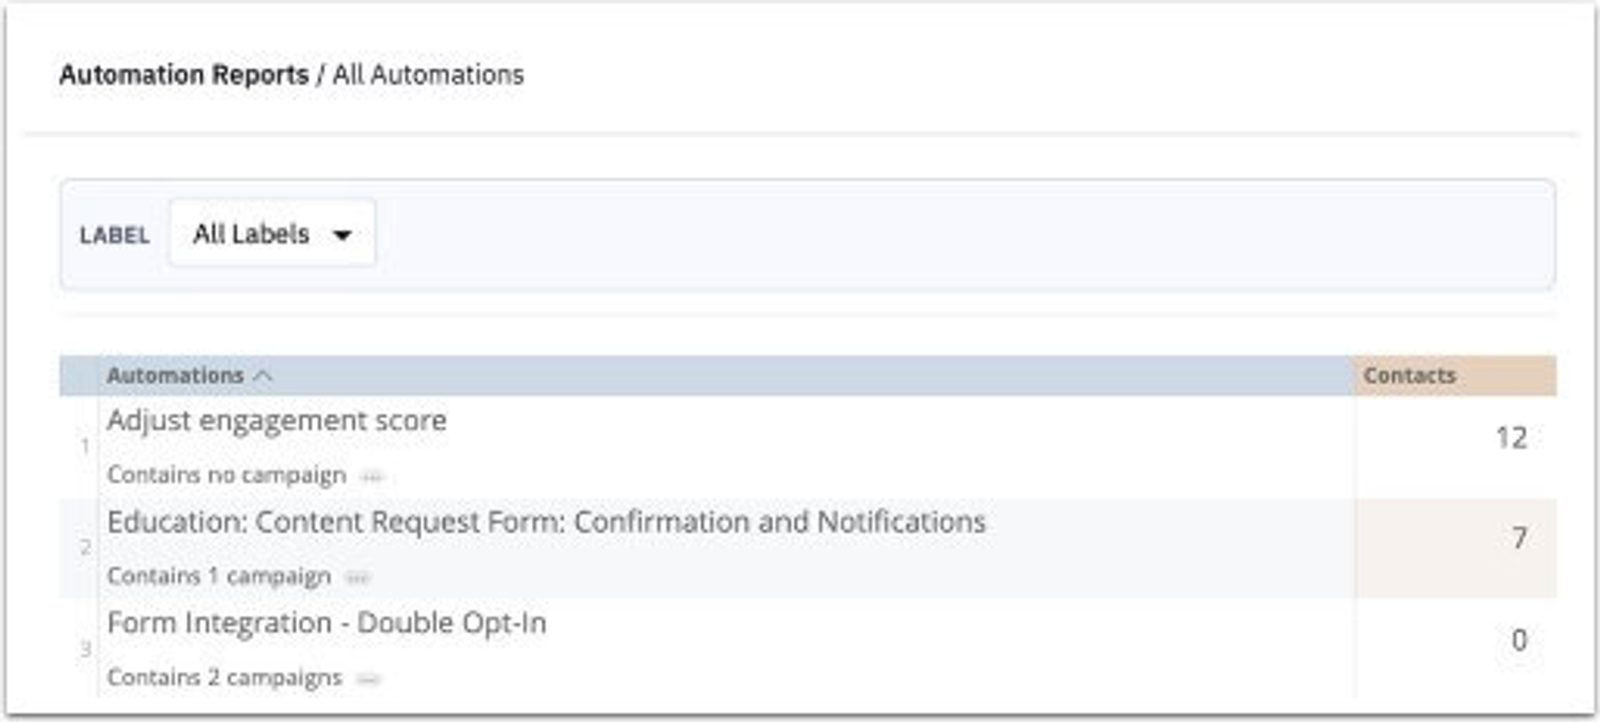Click contacts count 0 for Form Integration

[1518, 640]
